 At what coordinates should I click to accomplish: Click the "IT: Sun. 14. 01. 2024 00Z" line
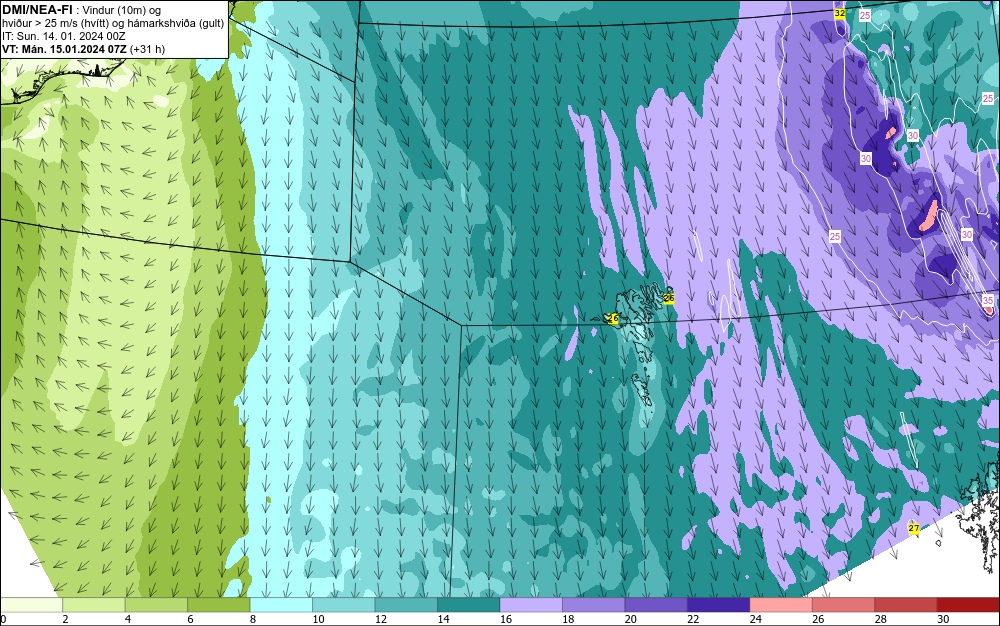64,36
